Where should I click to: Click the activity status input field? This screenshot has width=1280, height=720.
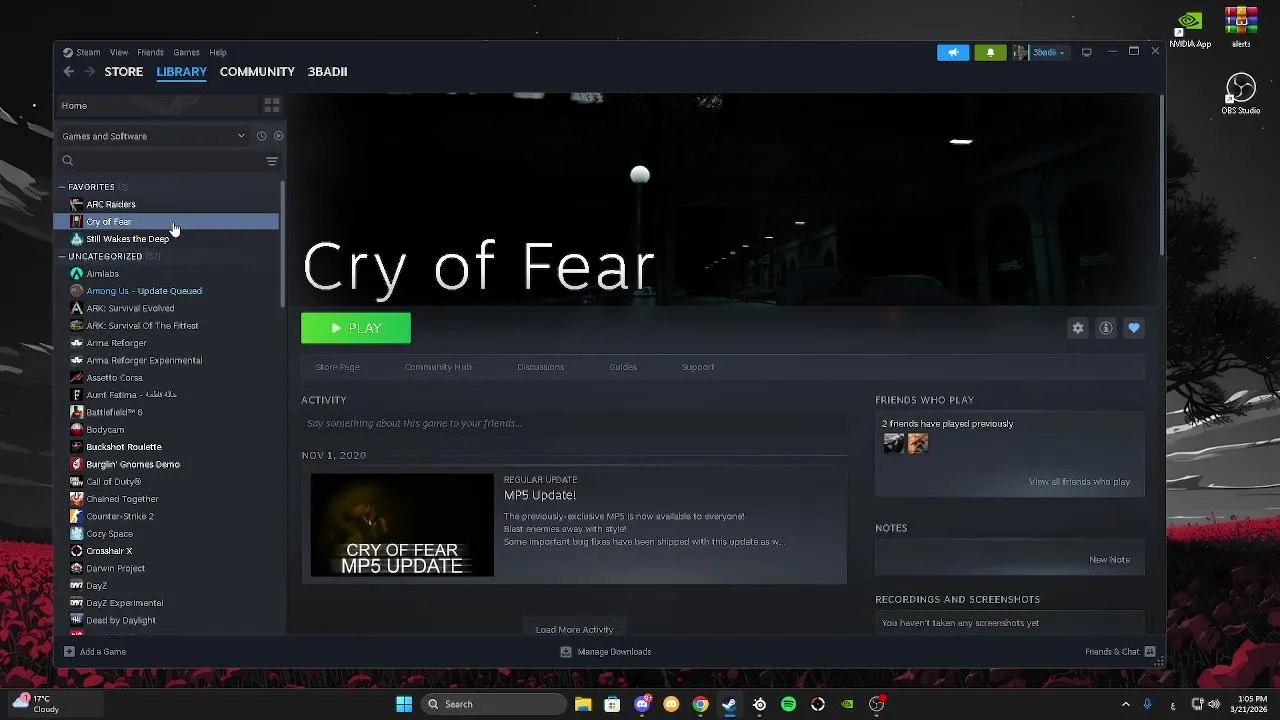(x=574, y=424)
